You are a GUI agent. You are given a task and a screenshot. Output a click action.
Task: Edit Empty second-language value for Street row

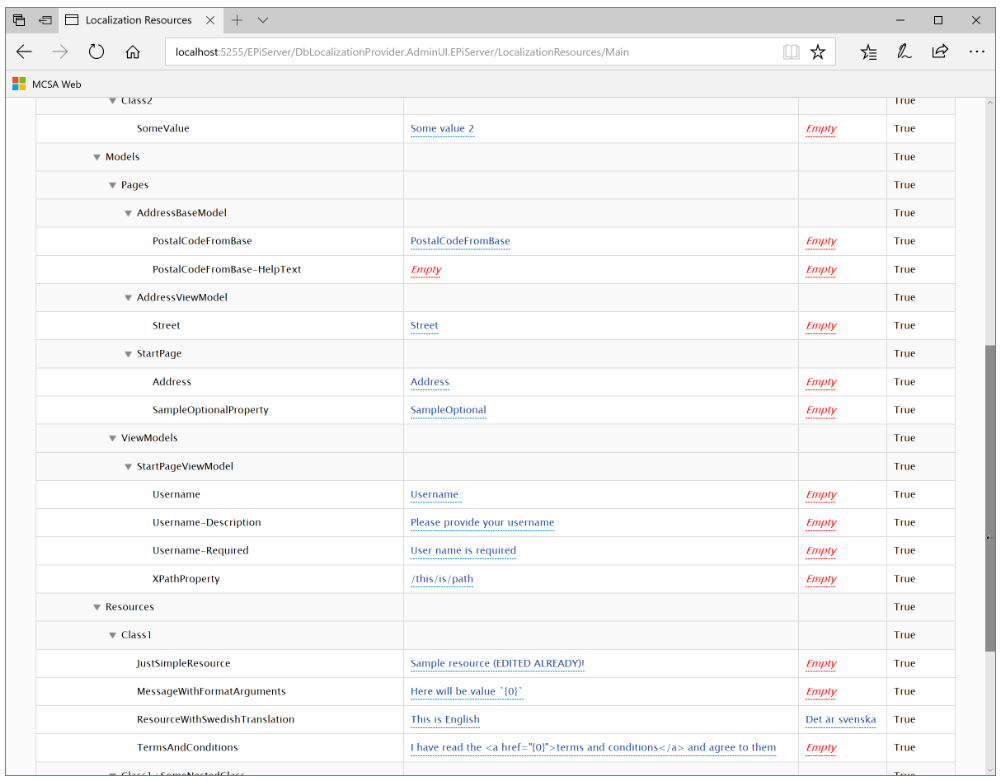[821, 326]
